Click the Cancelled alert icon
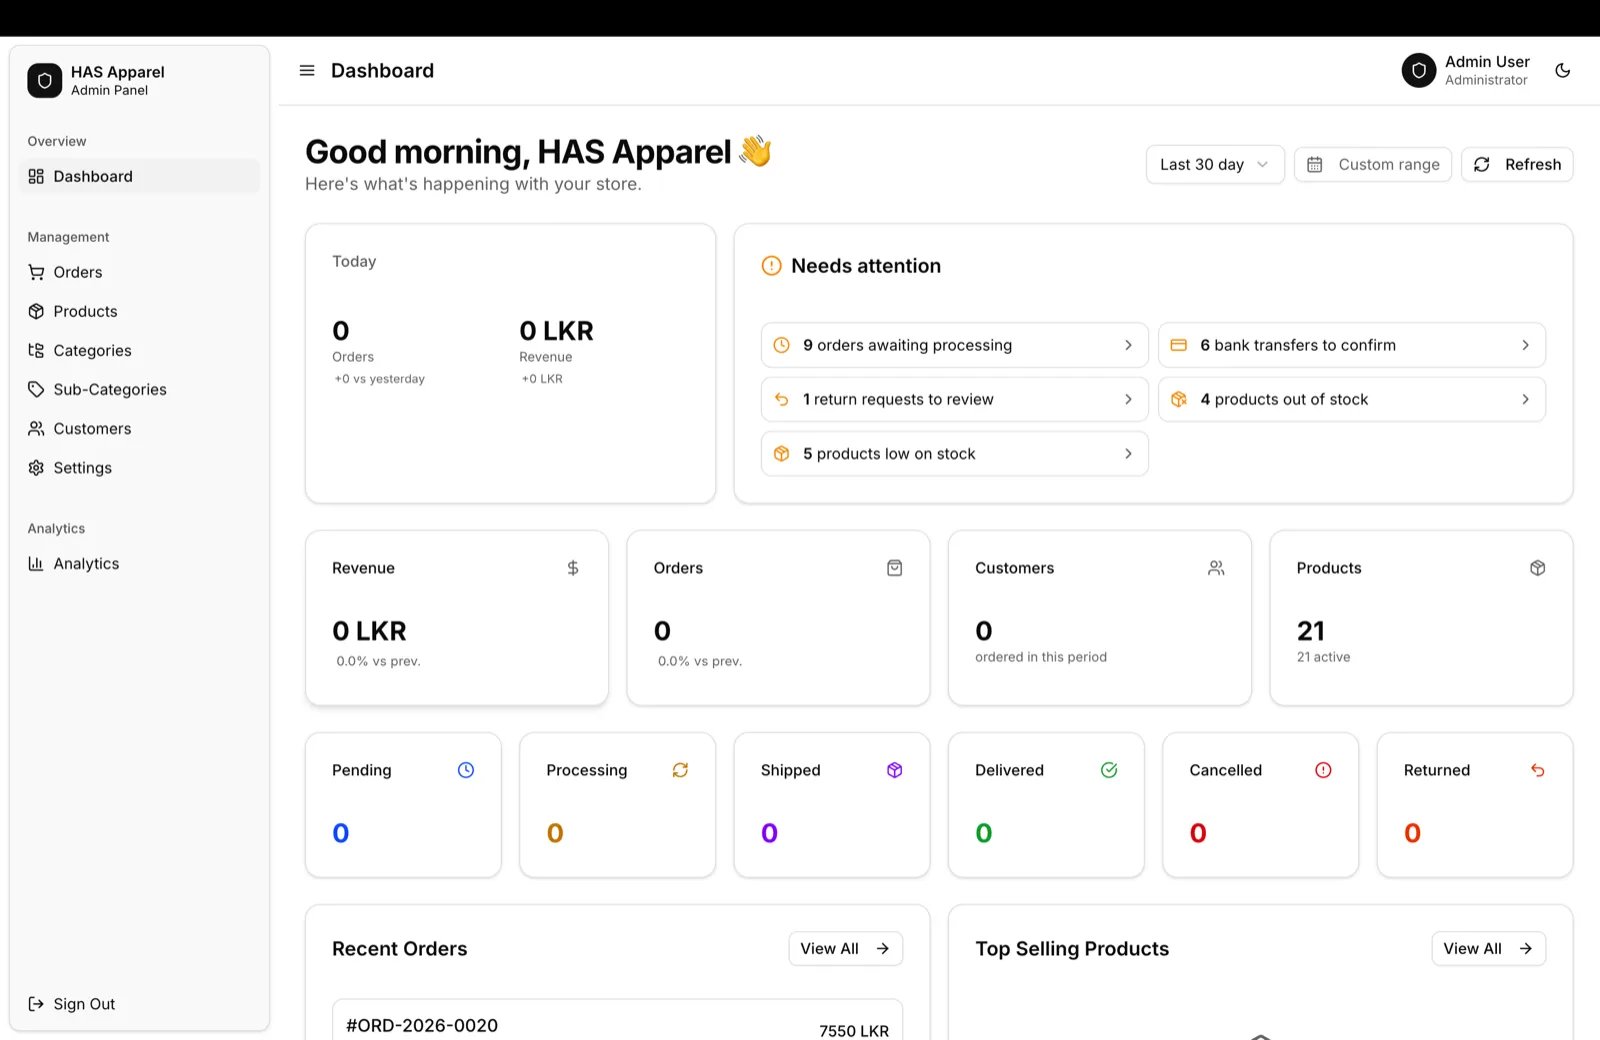 tap(1323, 770)
